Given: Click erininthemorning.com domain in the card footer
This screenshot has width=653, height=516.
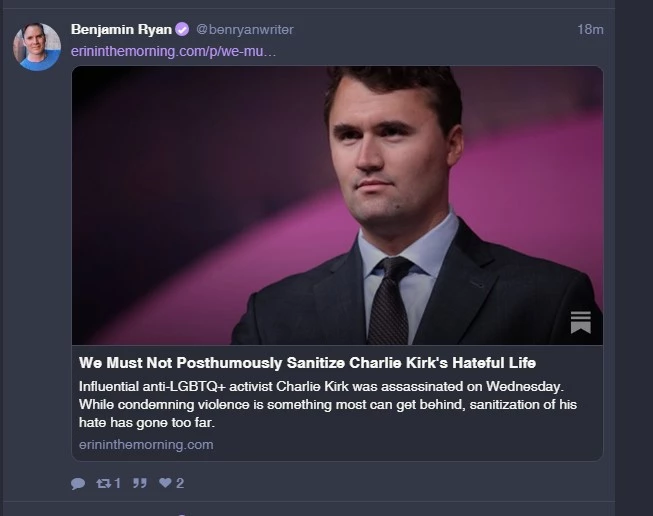Looking at the screenshot, I should tap(146, 445).
